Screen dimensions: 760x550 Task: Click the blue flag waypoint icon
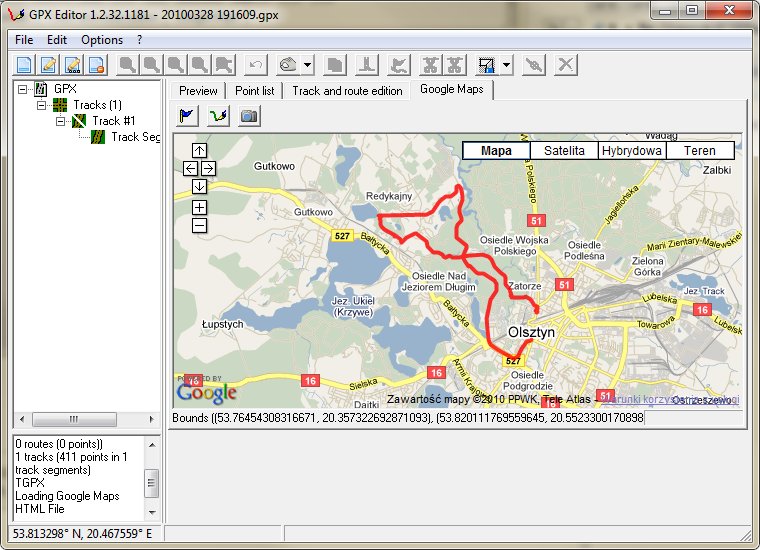tap(187, 116)
